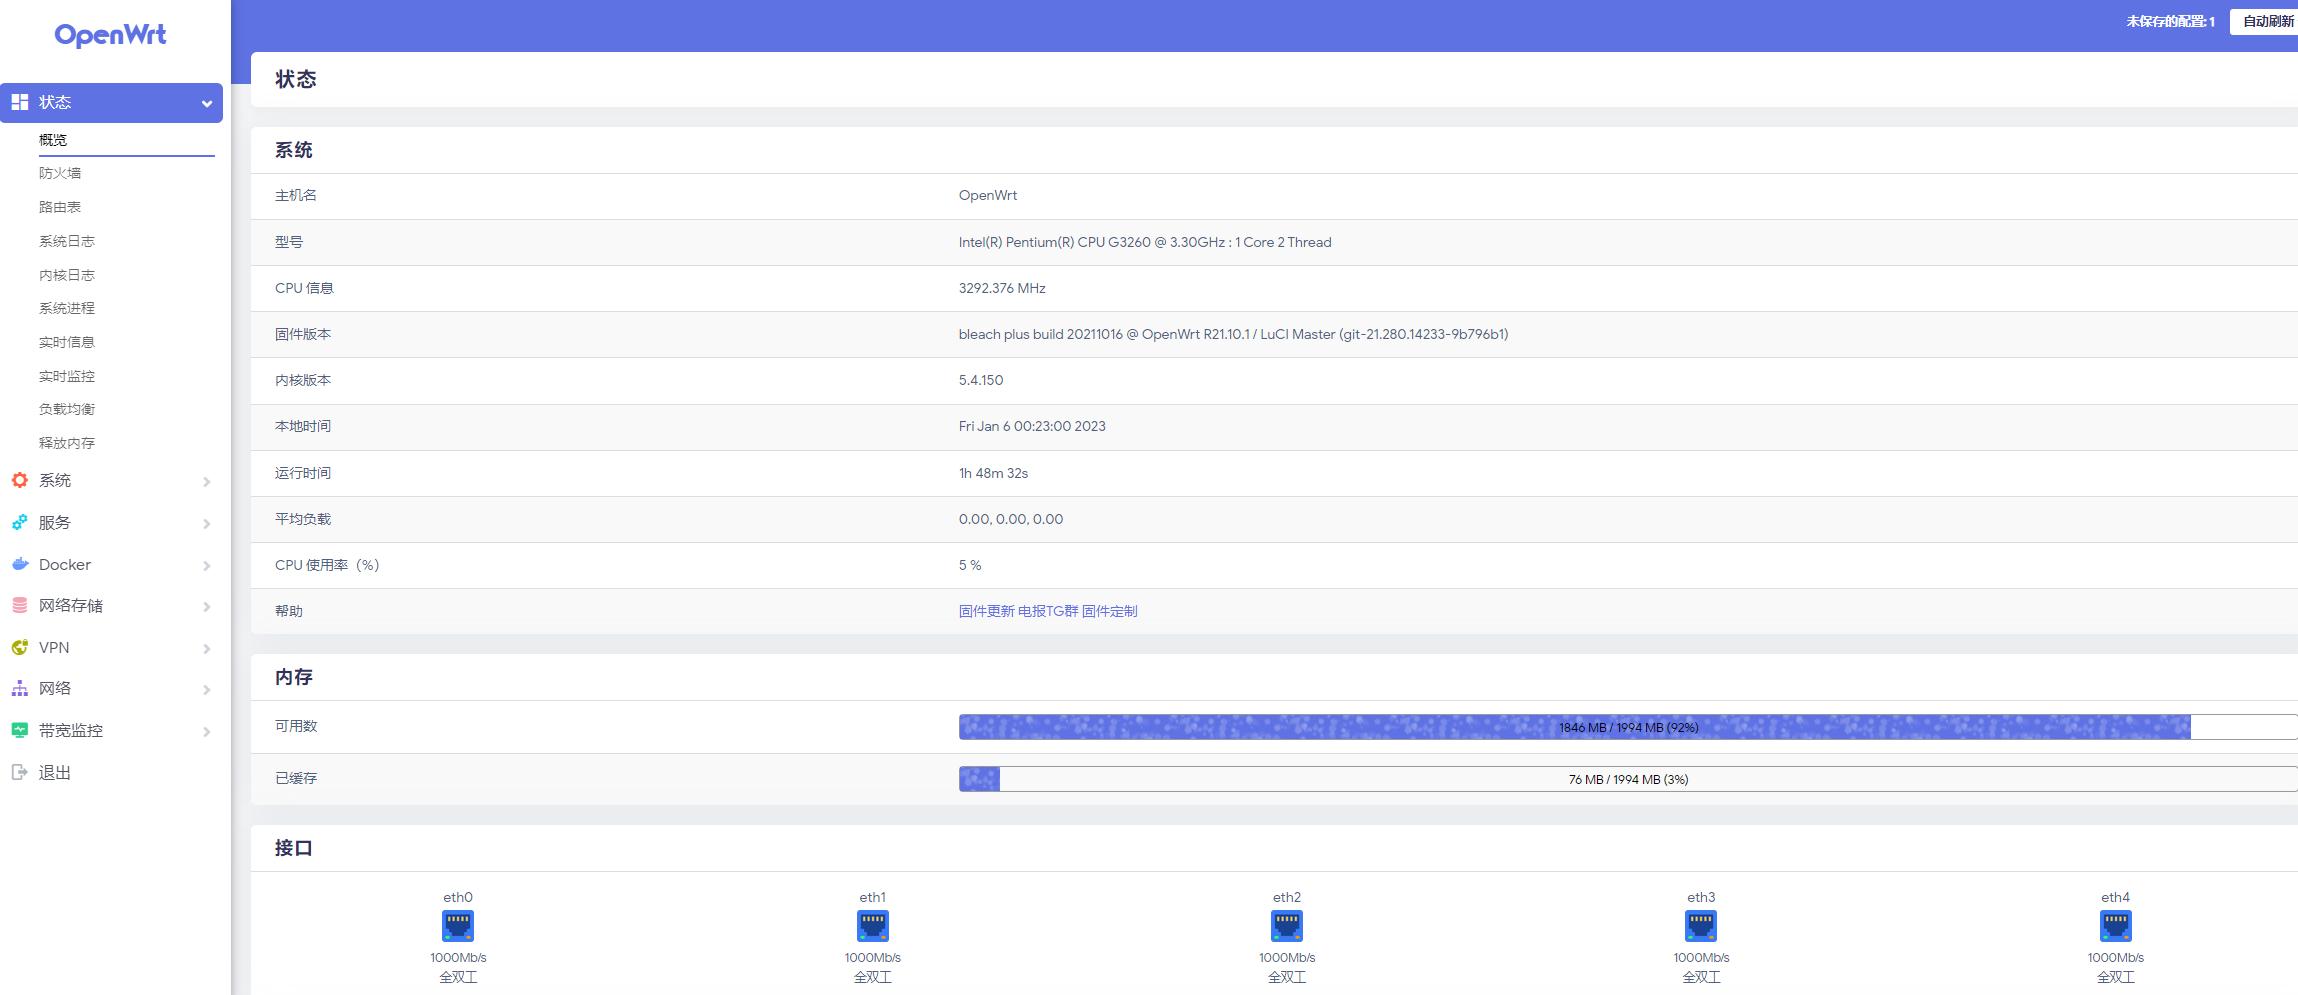2298x995 pixels.
Task: Select 实时监控 in sidebar
Action: pyautogui.click(x=67, y=376)
